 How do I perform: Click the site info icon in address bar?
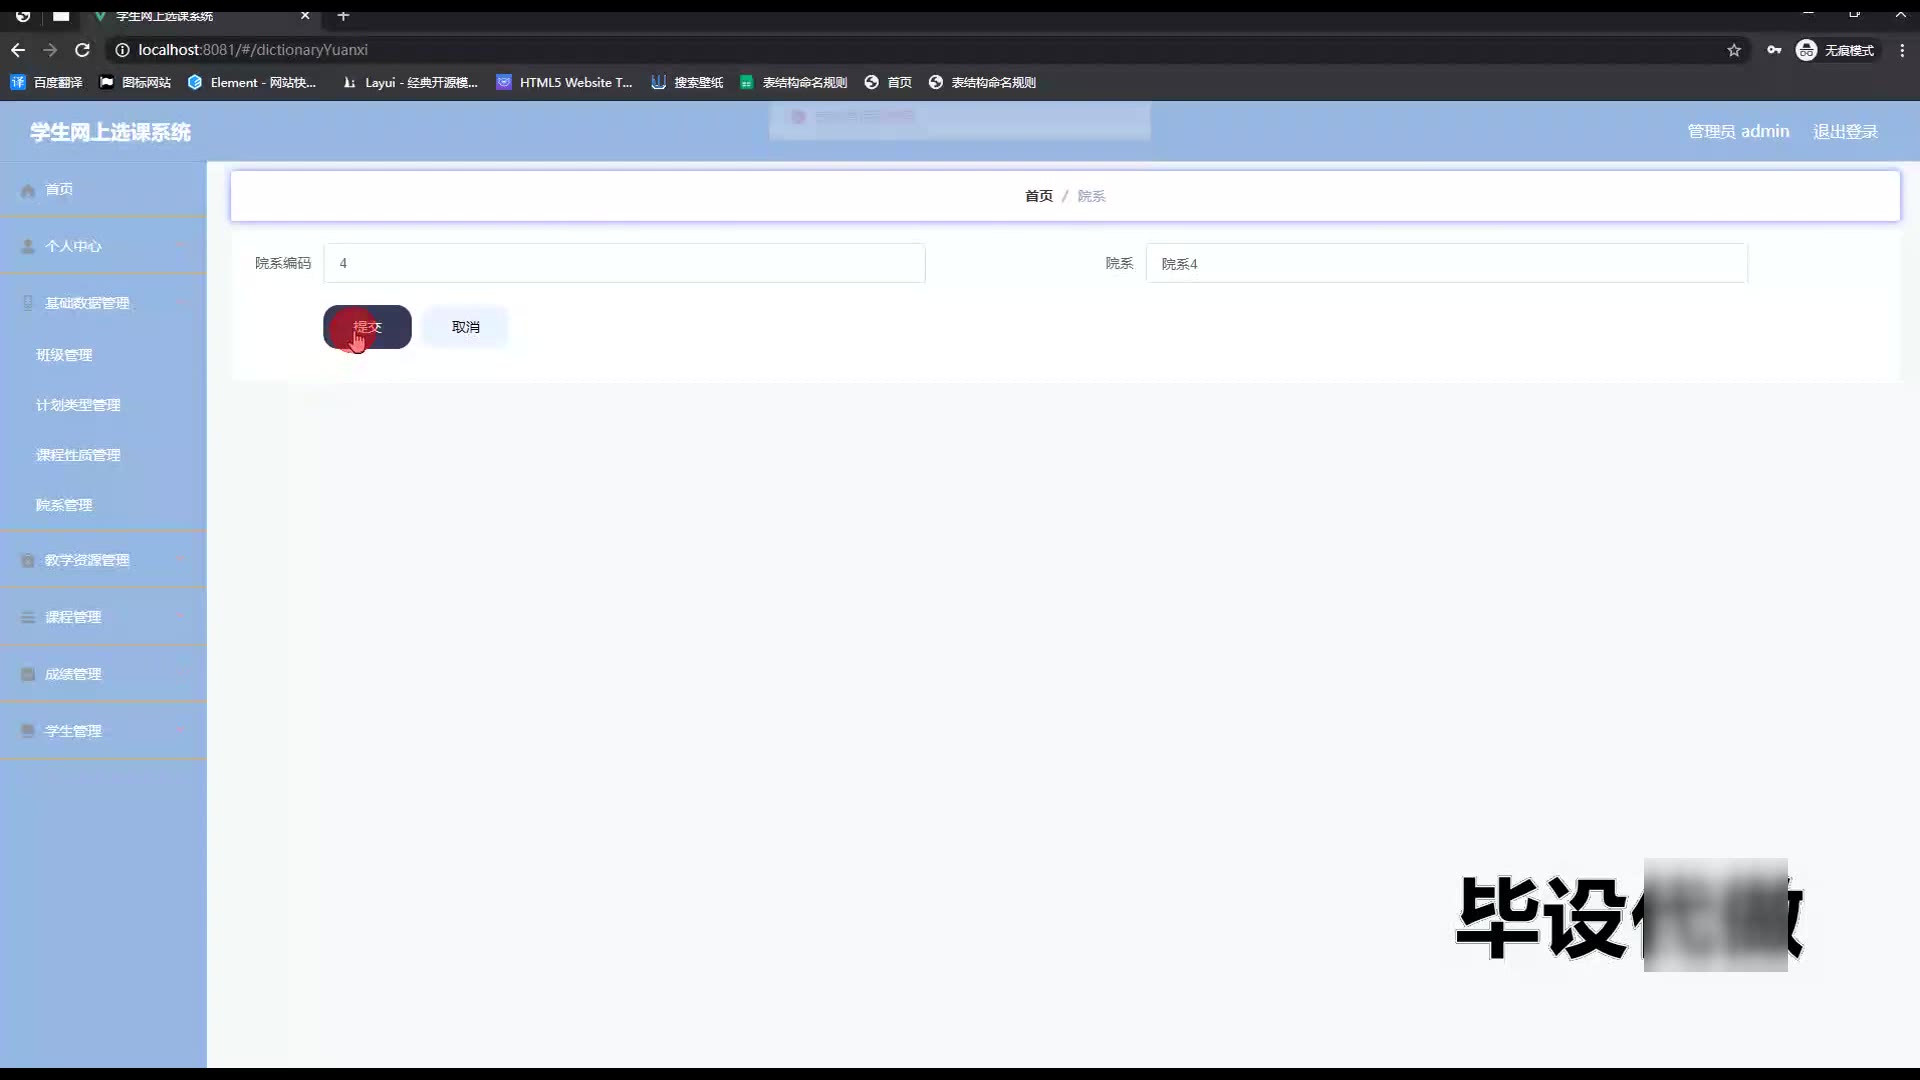click(122, 50)
